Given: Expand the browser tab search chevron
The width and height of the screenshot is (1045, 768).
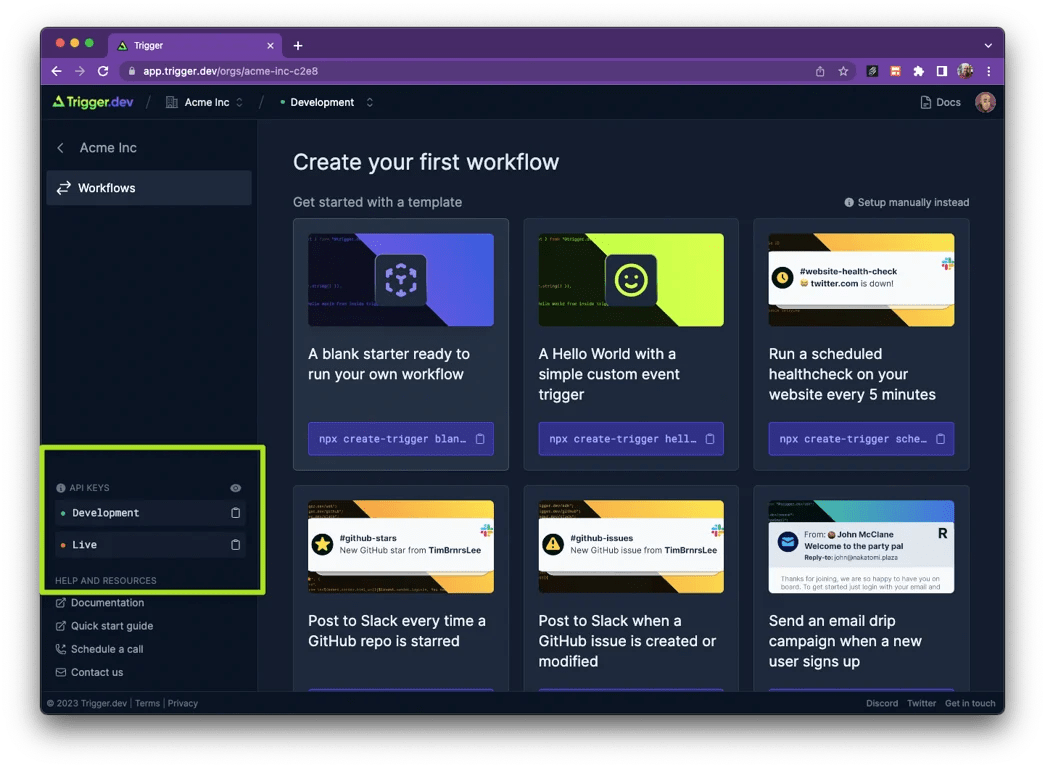Looking at the screenshot, I should click(x=988, y=45).
